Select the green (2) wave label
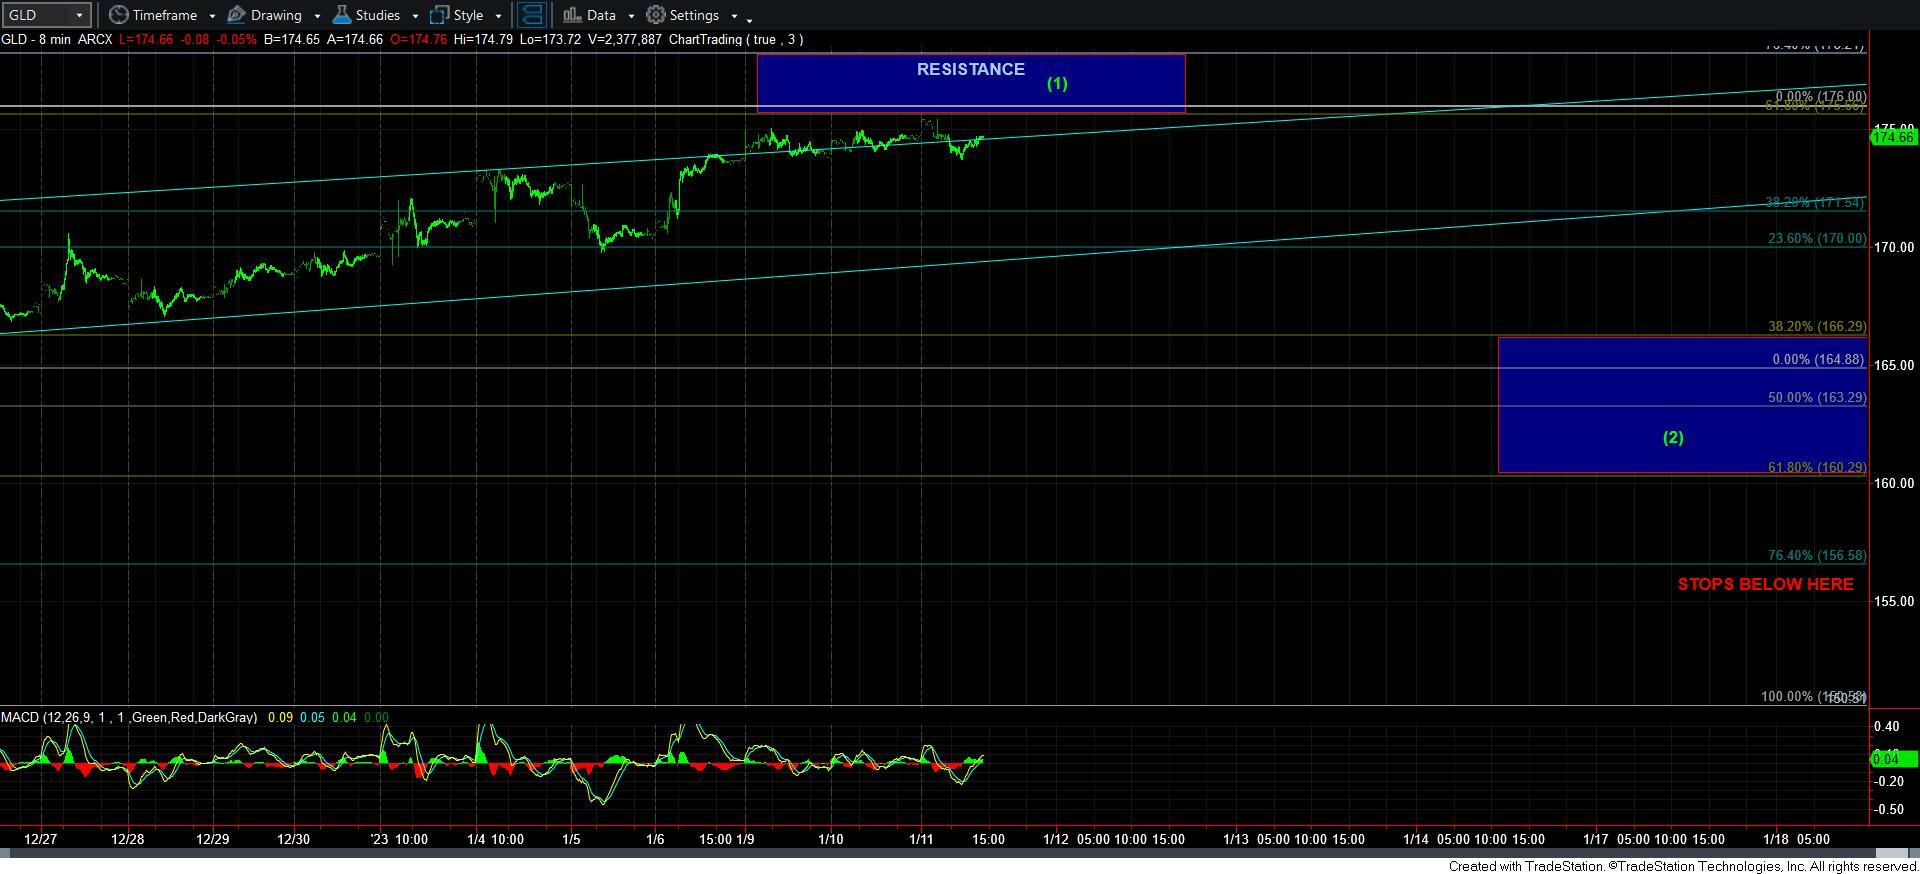 tap(1673, 437)
